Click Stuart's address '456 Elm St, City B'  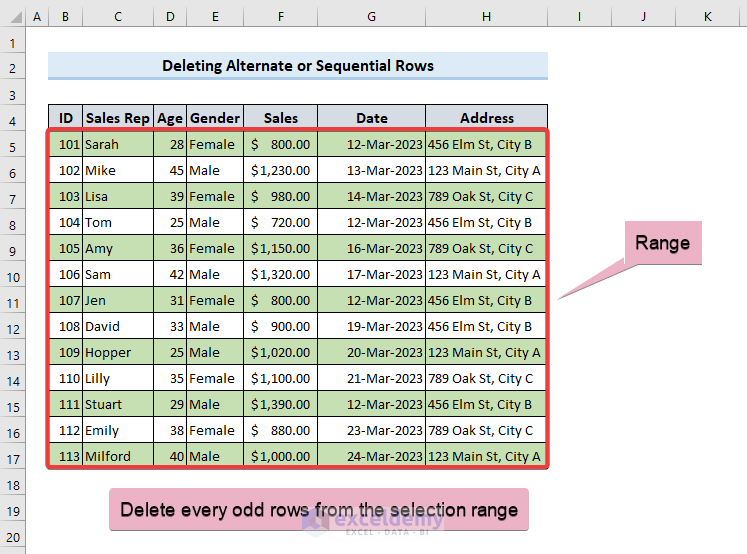(x=486, y=404)
